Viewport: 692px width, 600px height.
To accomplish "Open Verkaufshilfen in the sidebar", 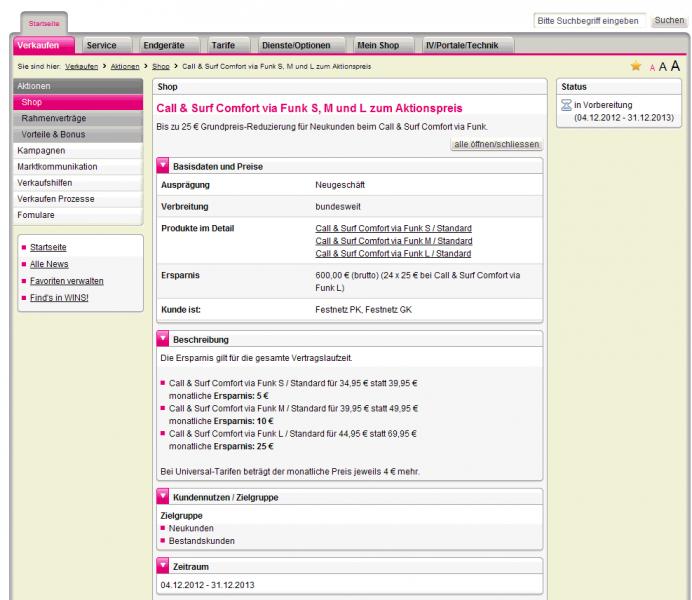I will point(78,183).
